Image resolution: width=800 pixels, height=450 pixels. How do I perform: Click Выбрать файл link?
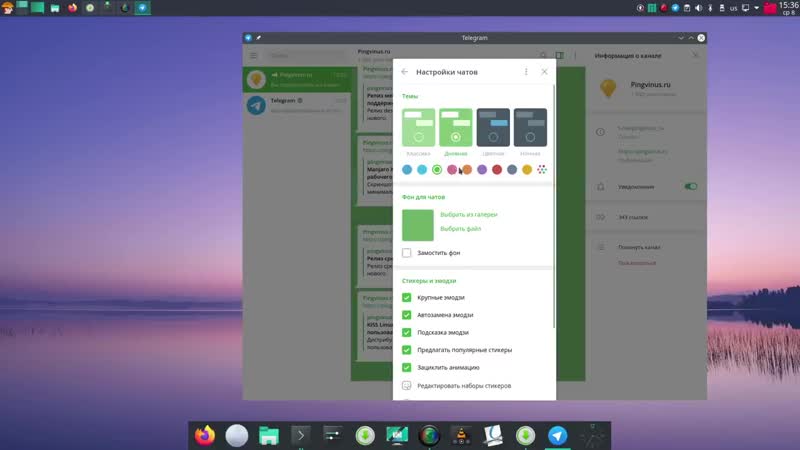[460, 229]
